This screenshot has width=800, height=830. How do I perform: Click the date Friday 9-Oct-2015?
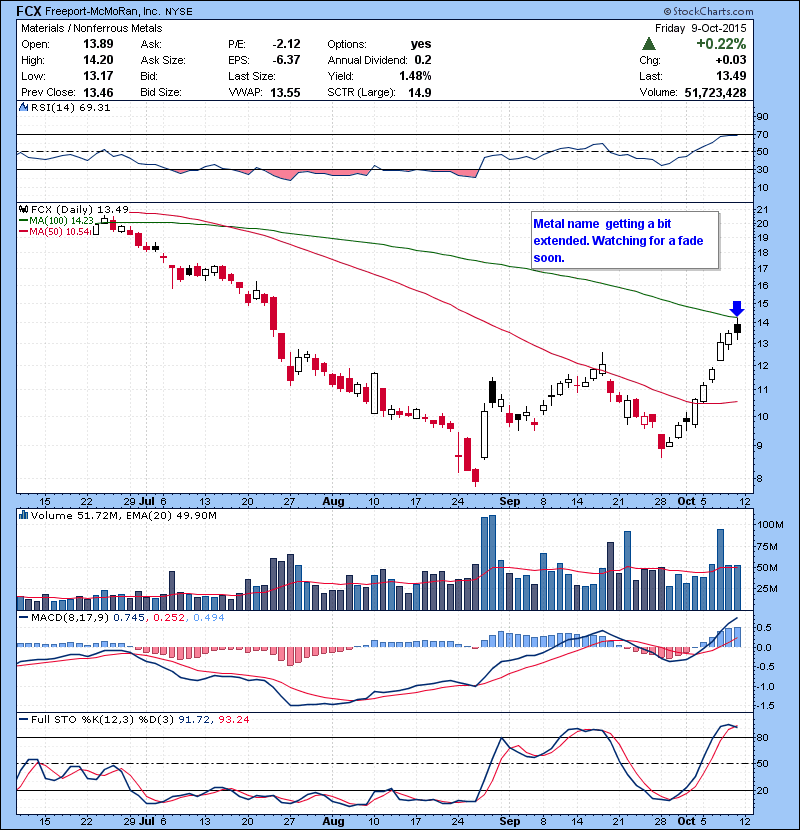pyautogui.click(x=700, y=28)
